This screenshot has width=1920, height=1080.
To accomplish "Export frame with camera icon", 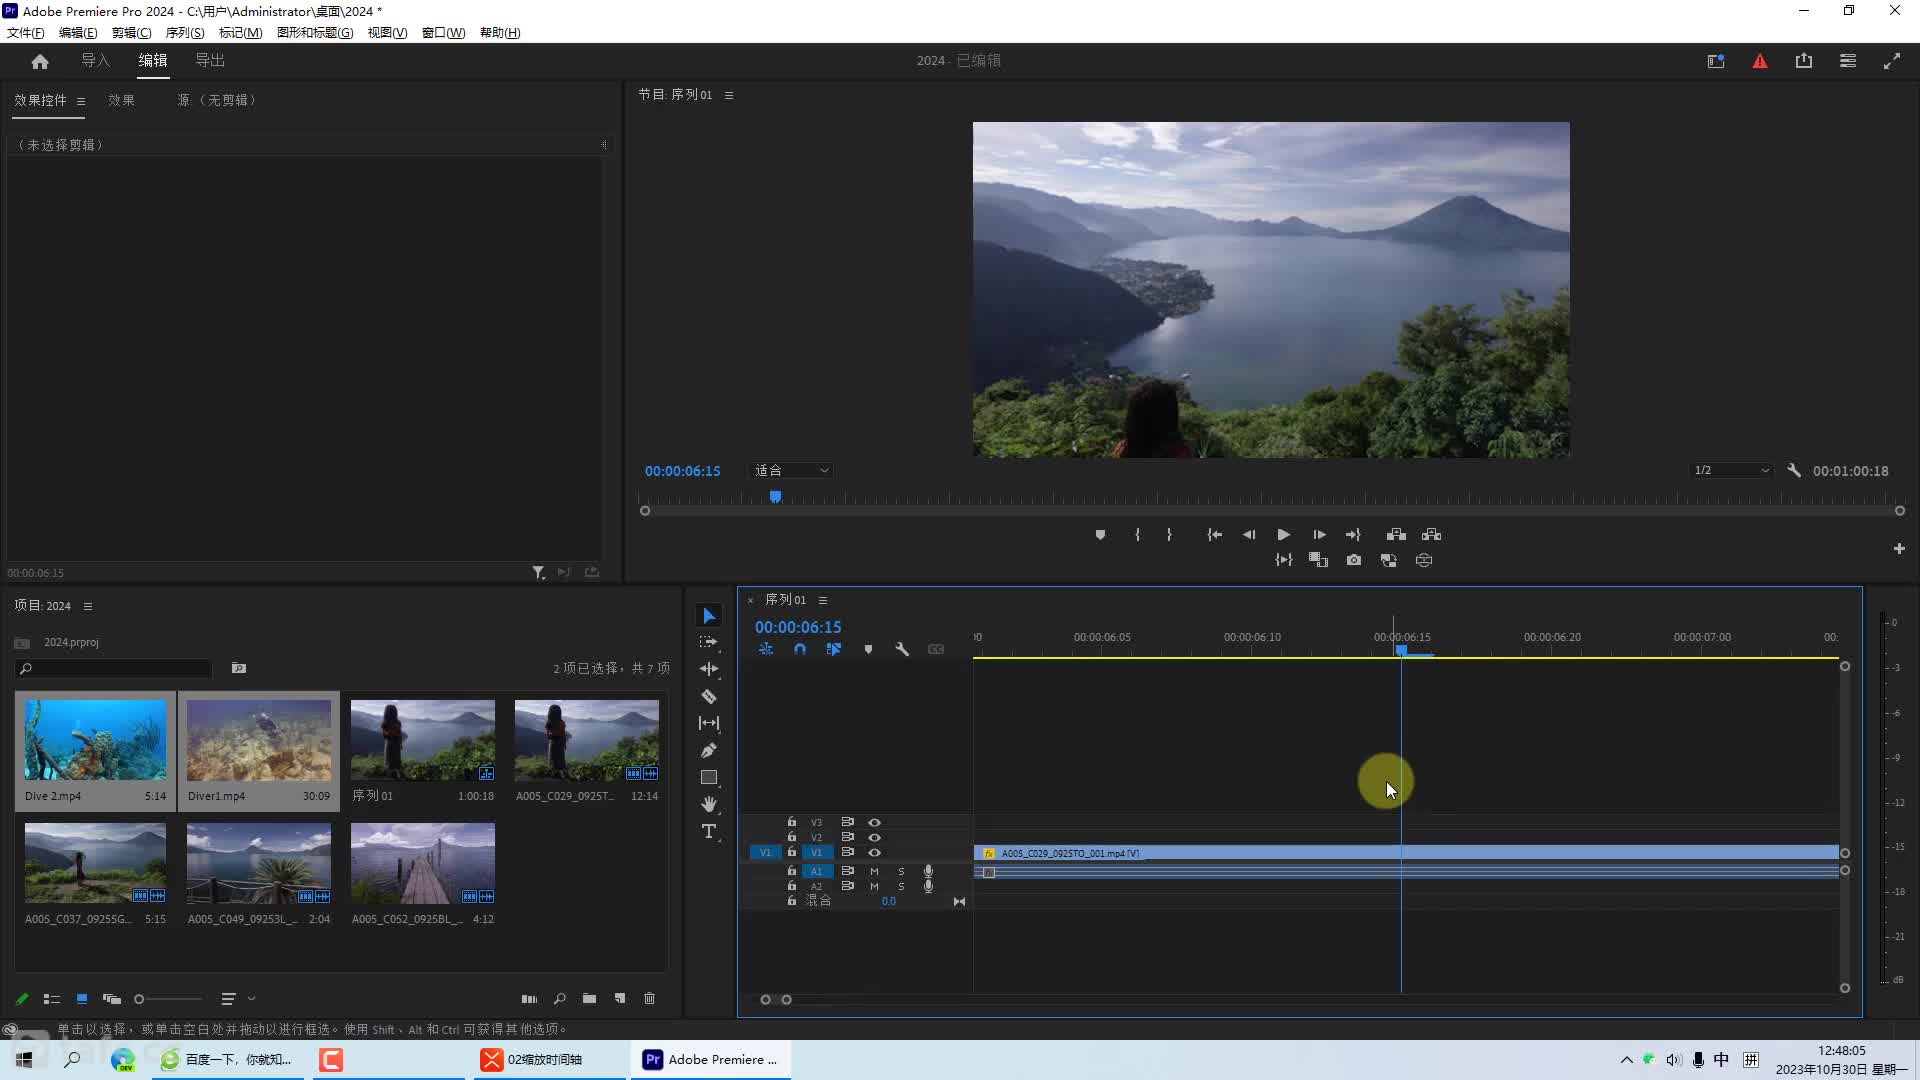I will coord(1354,561).
